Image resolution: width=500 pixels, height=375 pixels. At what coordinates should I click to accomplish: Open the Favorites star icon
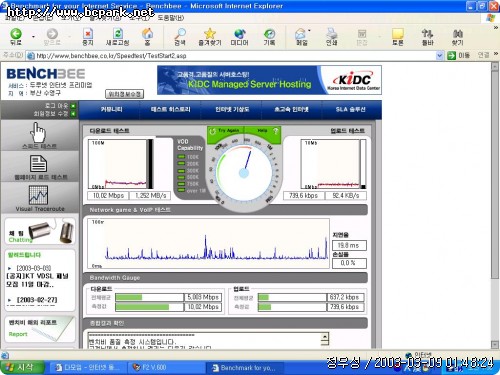pos(210,33)
